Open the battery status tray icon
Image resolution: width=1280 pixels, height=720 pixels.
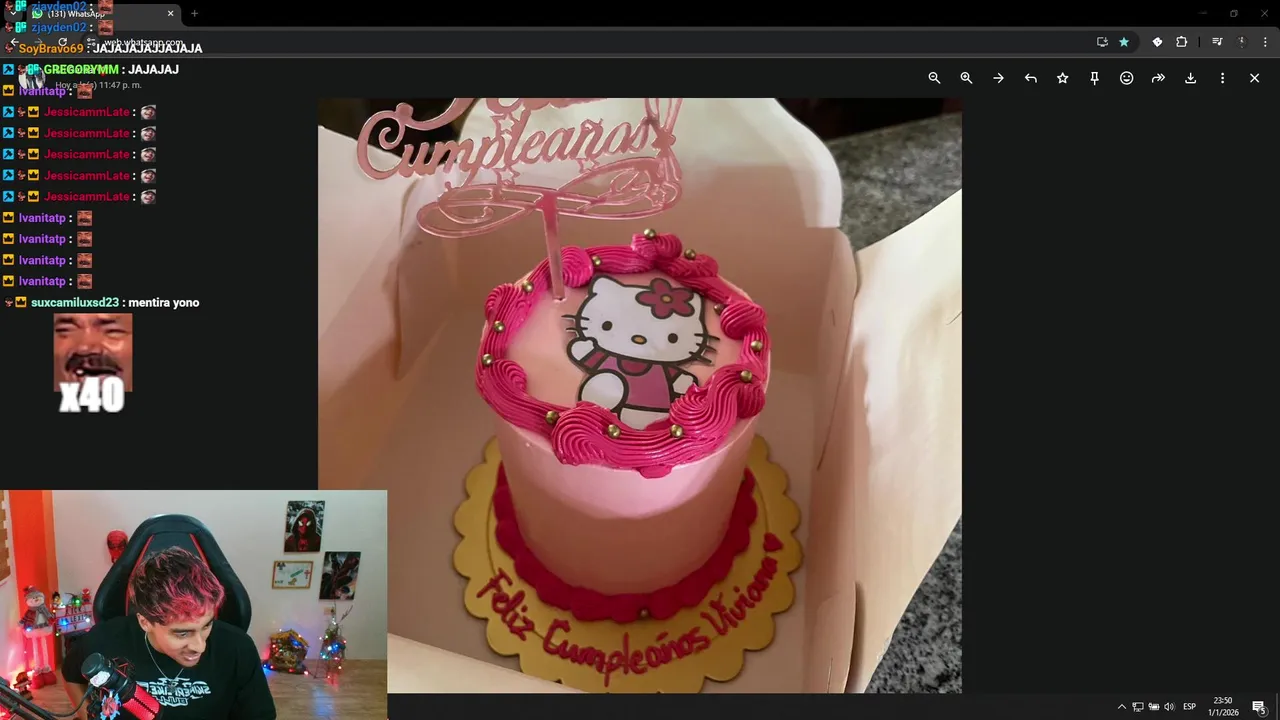pyautogui.click(x=1153, y=707)
